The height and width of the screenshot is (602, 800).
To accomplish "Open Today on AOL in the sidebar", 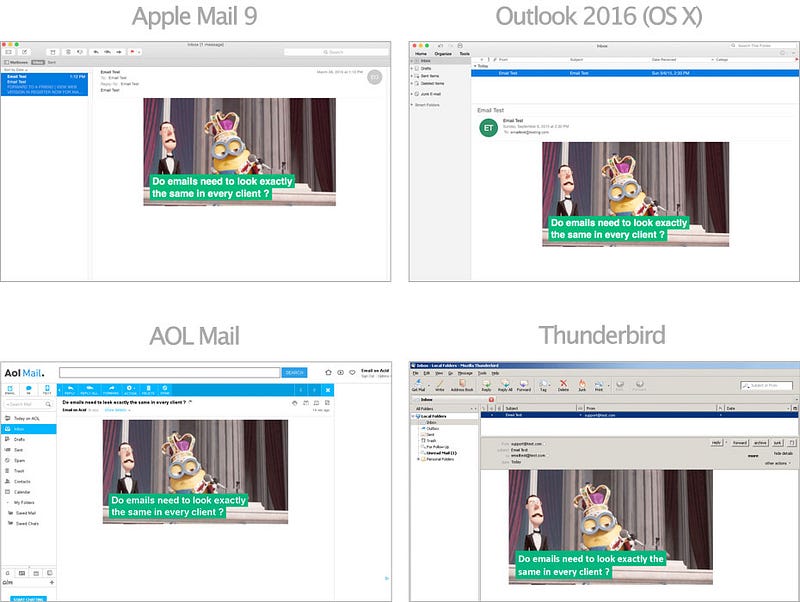I will [27, 418].
